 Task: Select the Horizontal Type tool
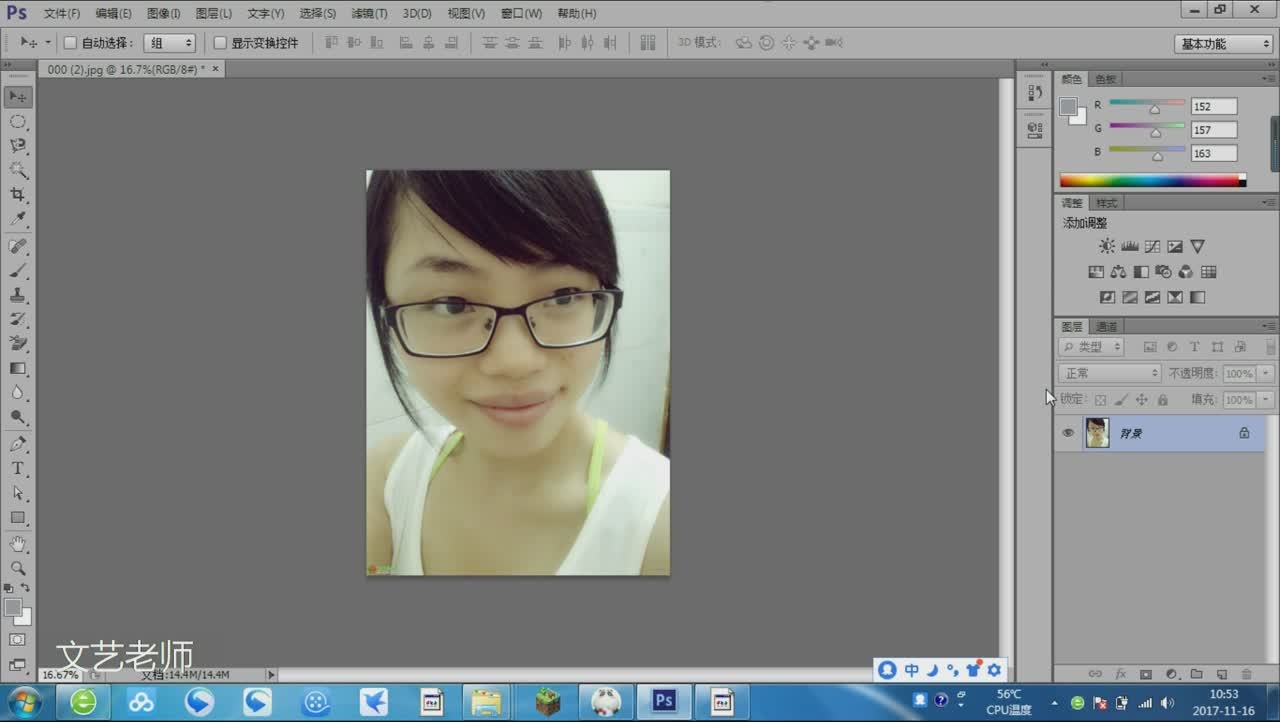[18, 468]
